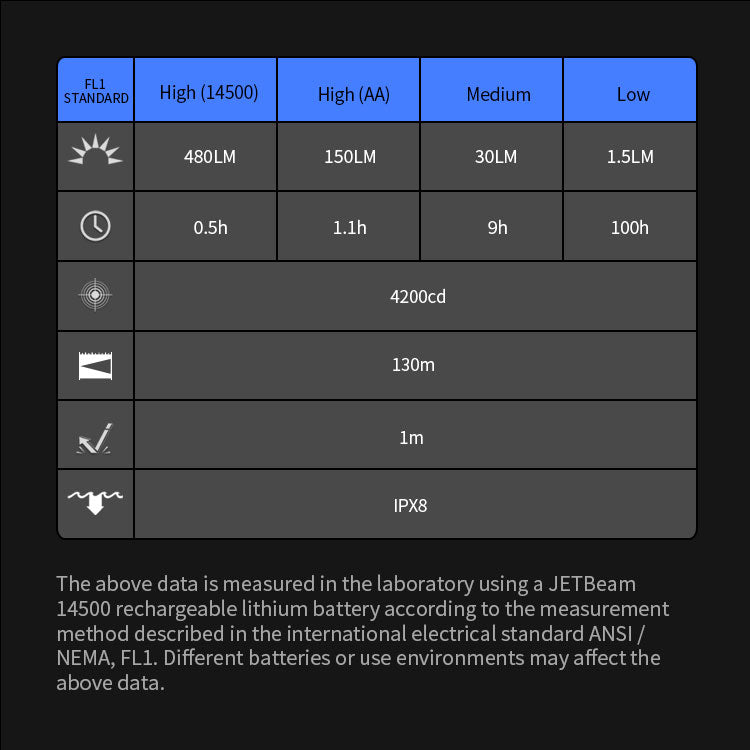Select the 1.5LM value cell
This screenshot has width=750, height=750.
point(630,157)
